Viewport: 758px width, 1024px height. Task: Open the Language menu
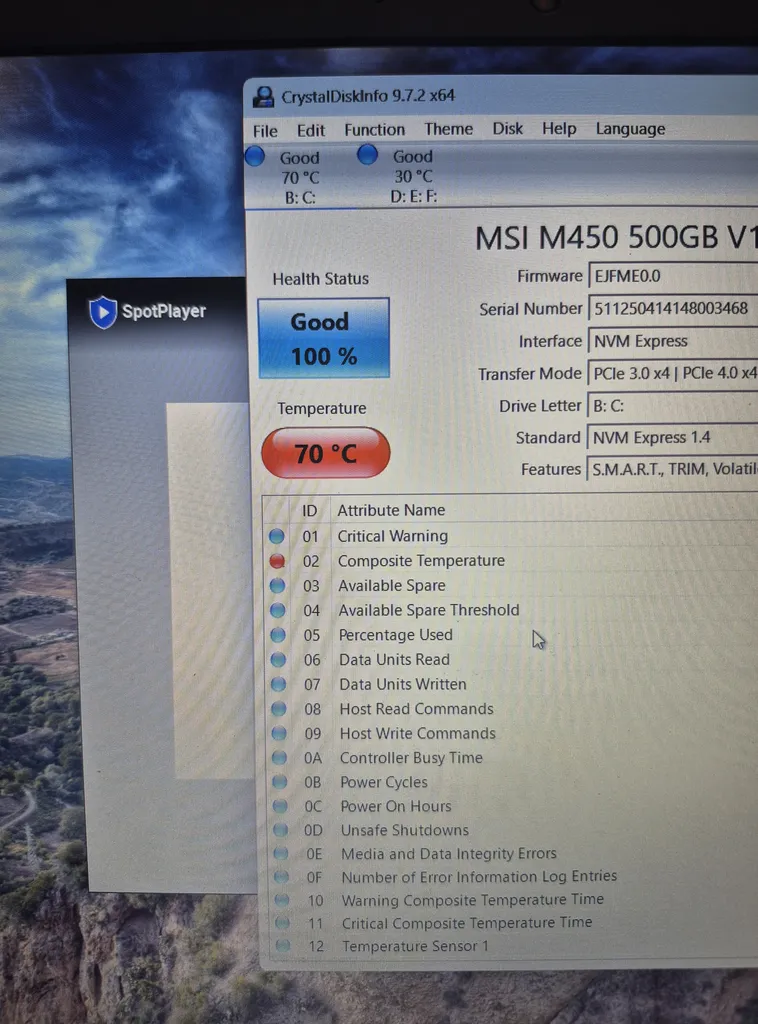click(x=630, y=129)
